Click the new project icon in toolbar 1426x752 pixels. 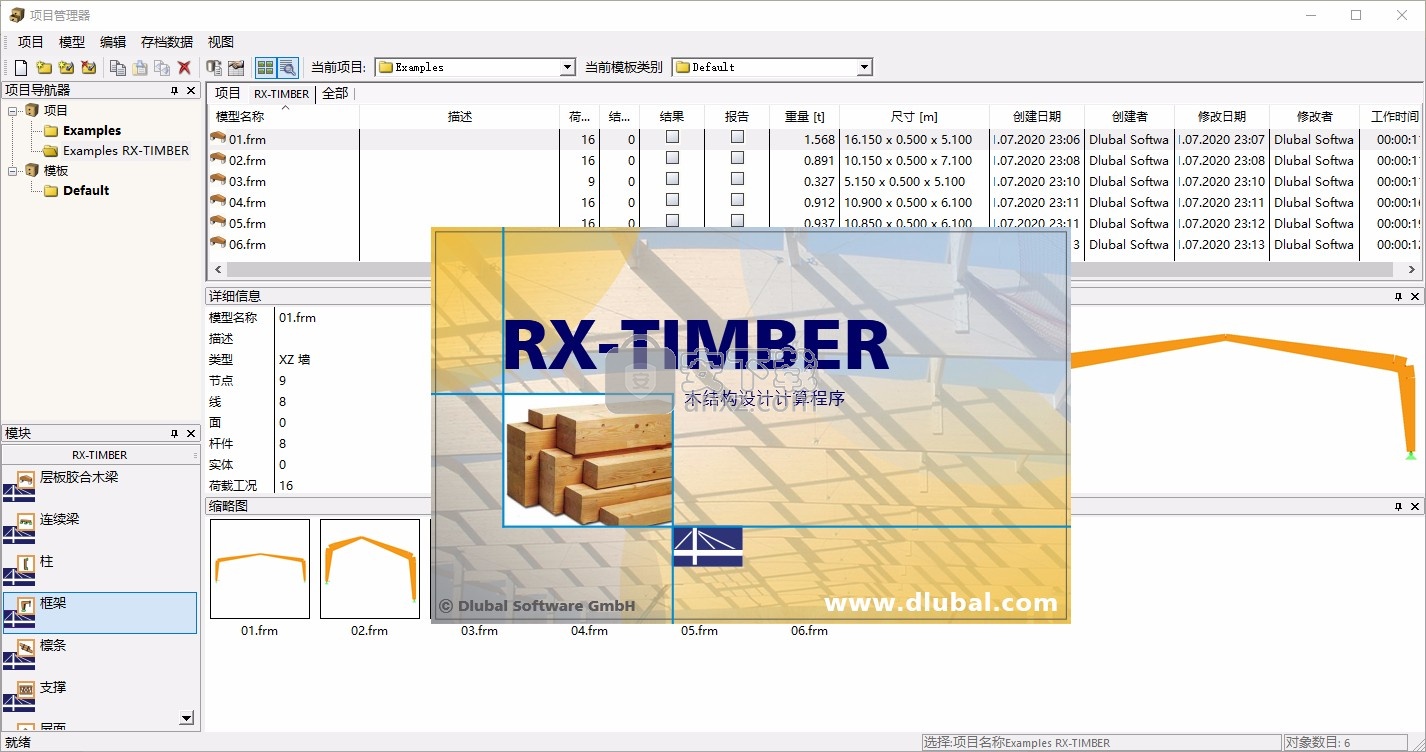(20, 68)
